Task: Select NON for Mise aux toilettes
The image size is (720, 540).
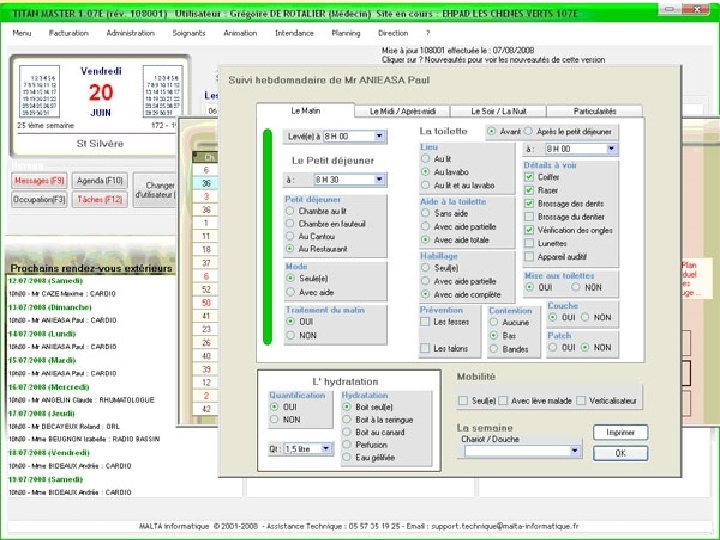Action: pyautogui.click(x=576, y=287)
